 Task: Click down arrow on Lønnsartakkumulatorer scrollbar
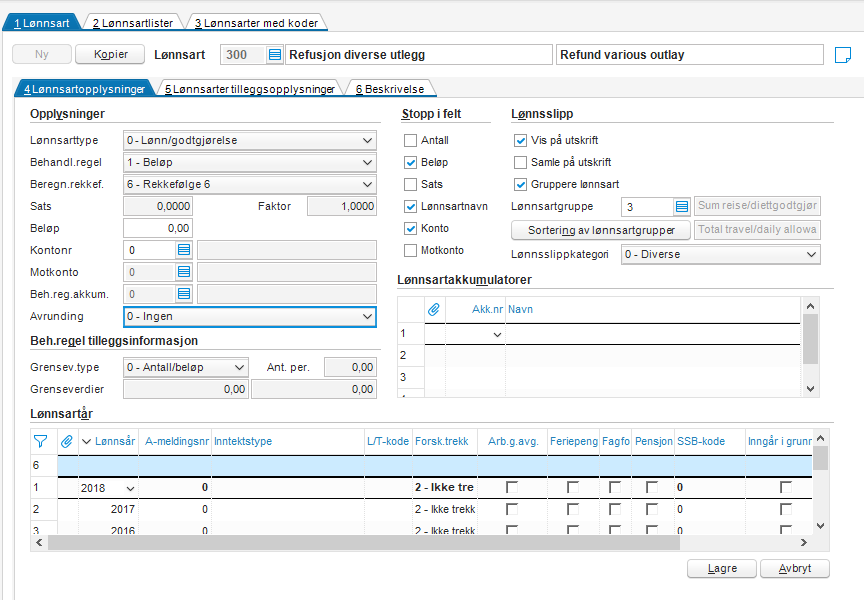coord(810,388)
